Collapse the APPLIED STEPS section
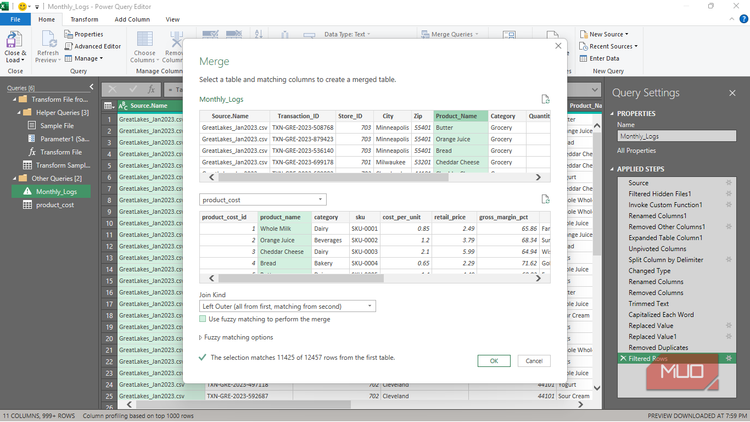The height and width of the screenshot is (422, 750). pos(612,169)
